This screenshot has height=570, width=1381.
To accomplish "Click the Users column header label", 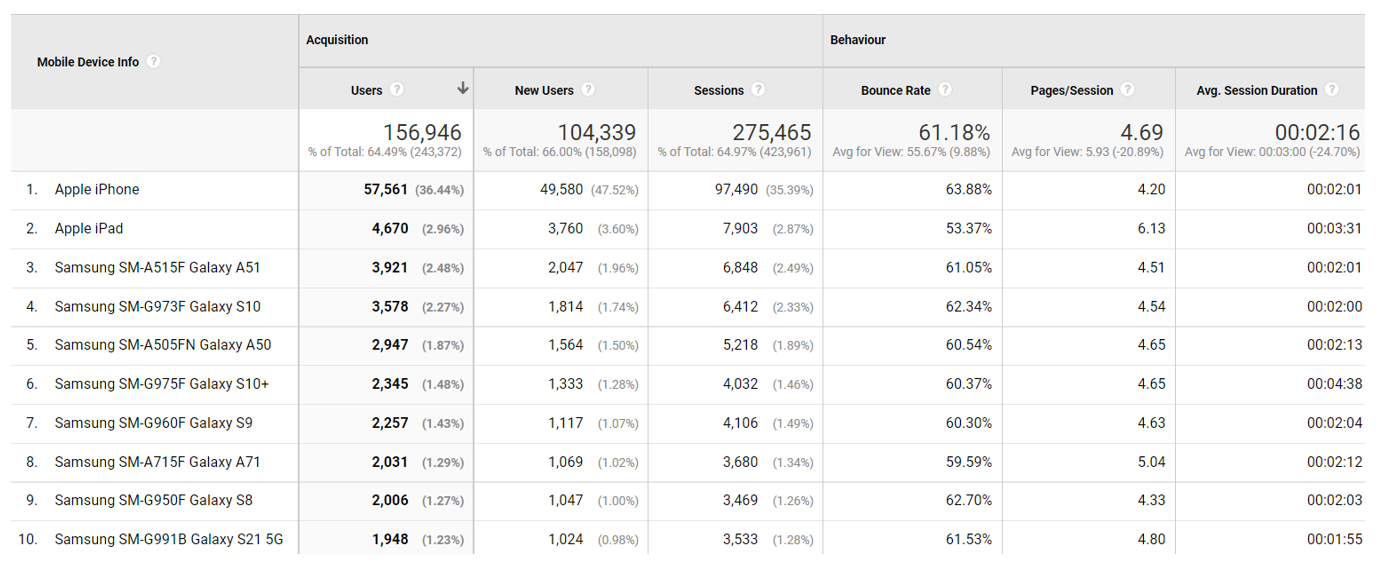I will (367, 90).
